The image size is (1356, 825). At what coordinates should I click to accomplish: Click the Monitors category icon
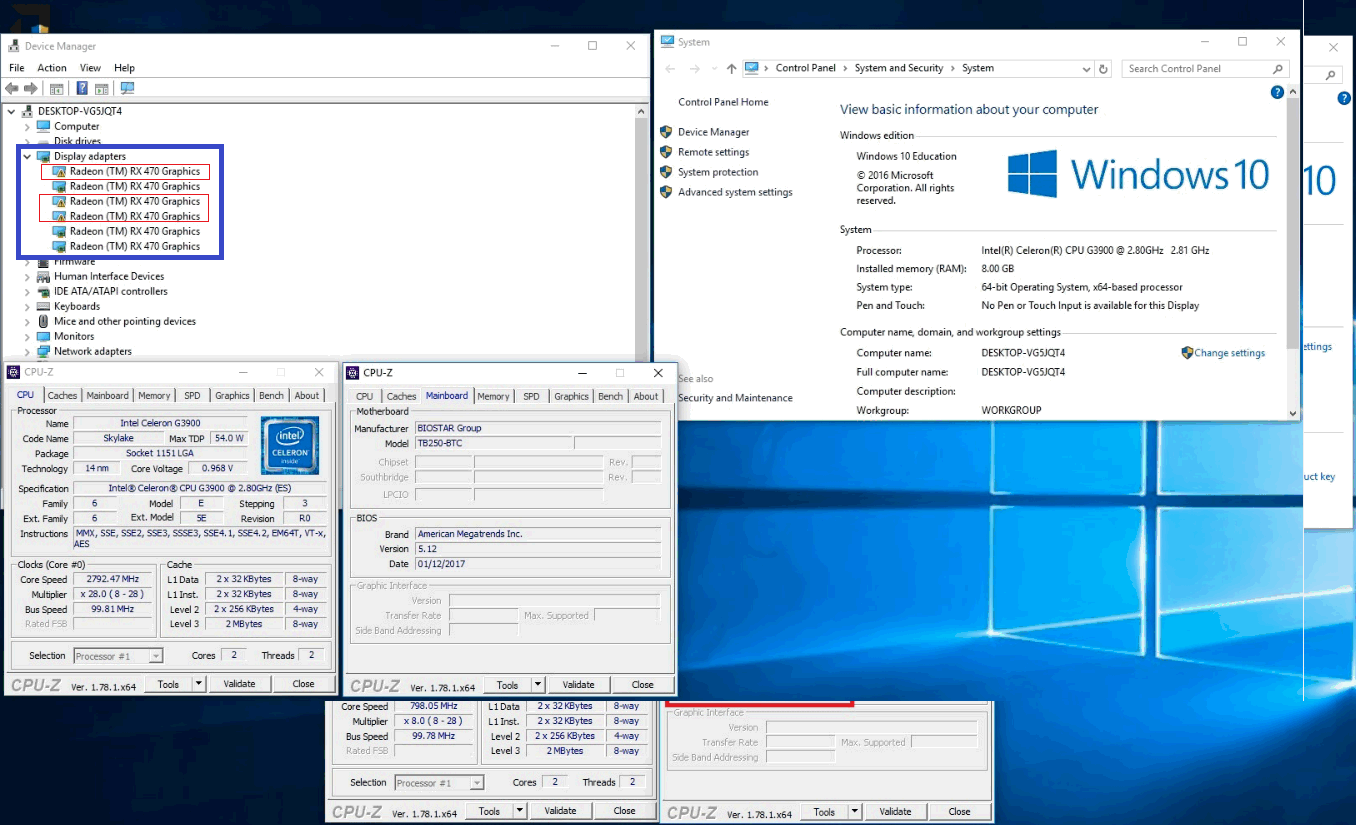coord(43,336)
